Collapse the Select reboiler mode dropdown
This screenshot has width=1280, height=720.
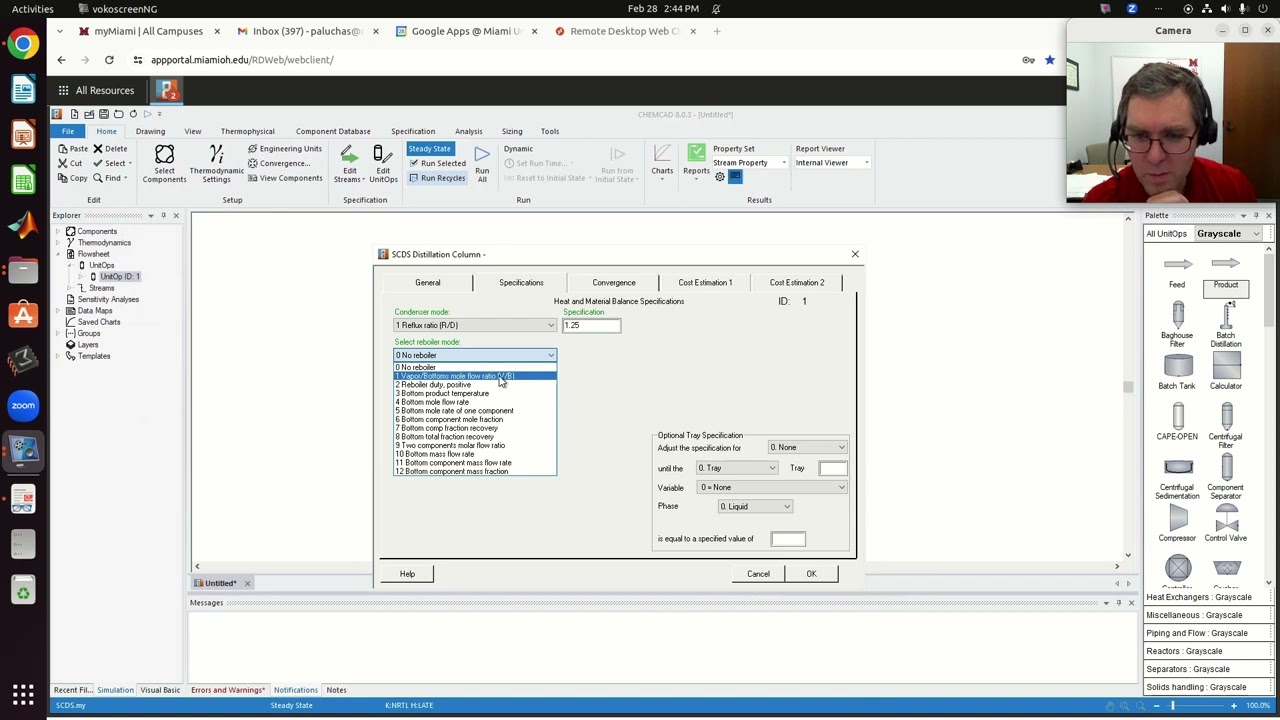pyautogui.click(x=475, y=355)
